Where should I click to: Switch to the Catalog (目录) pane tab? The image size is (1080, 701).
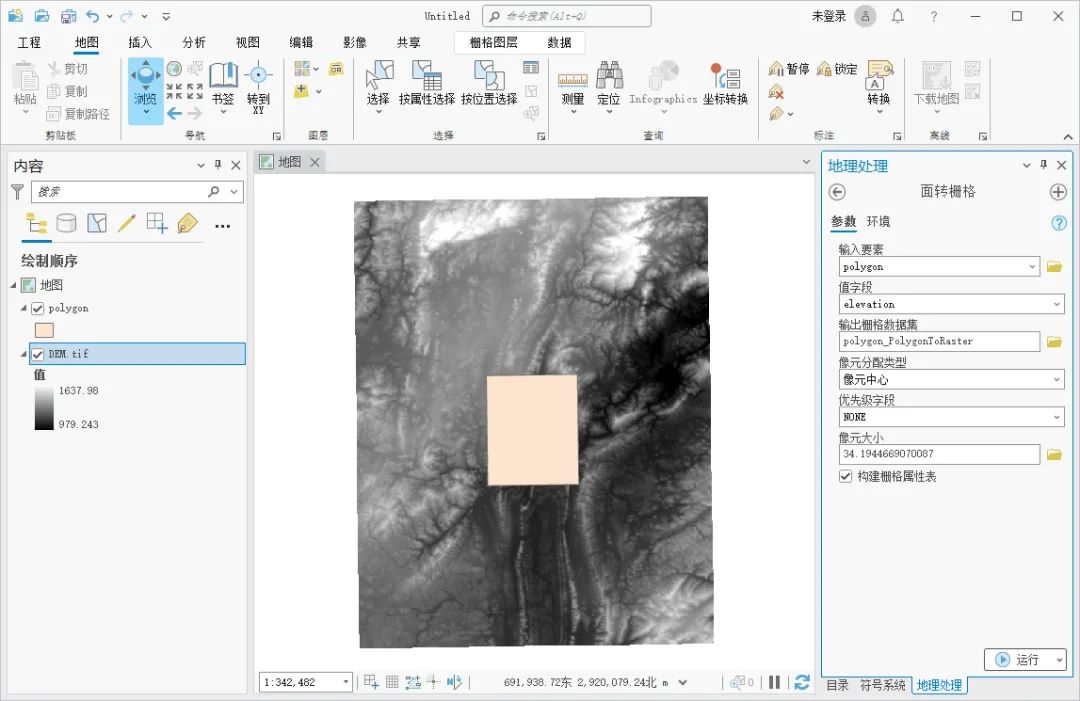coord(838,685)
